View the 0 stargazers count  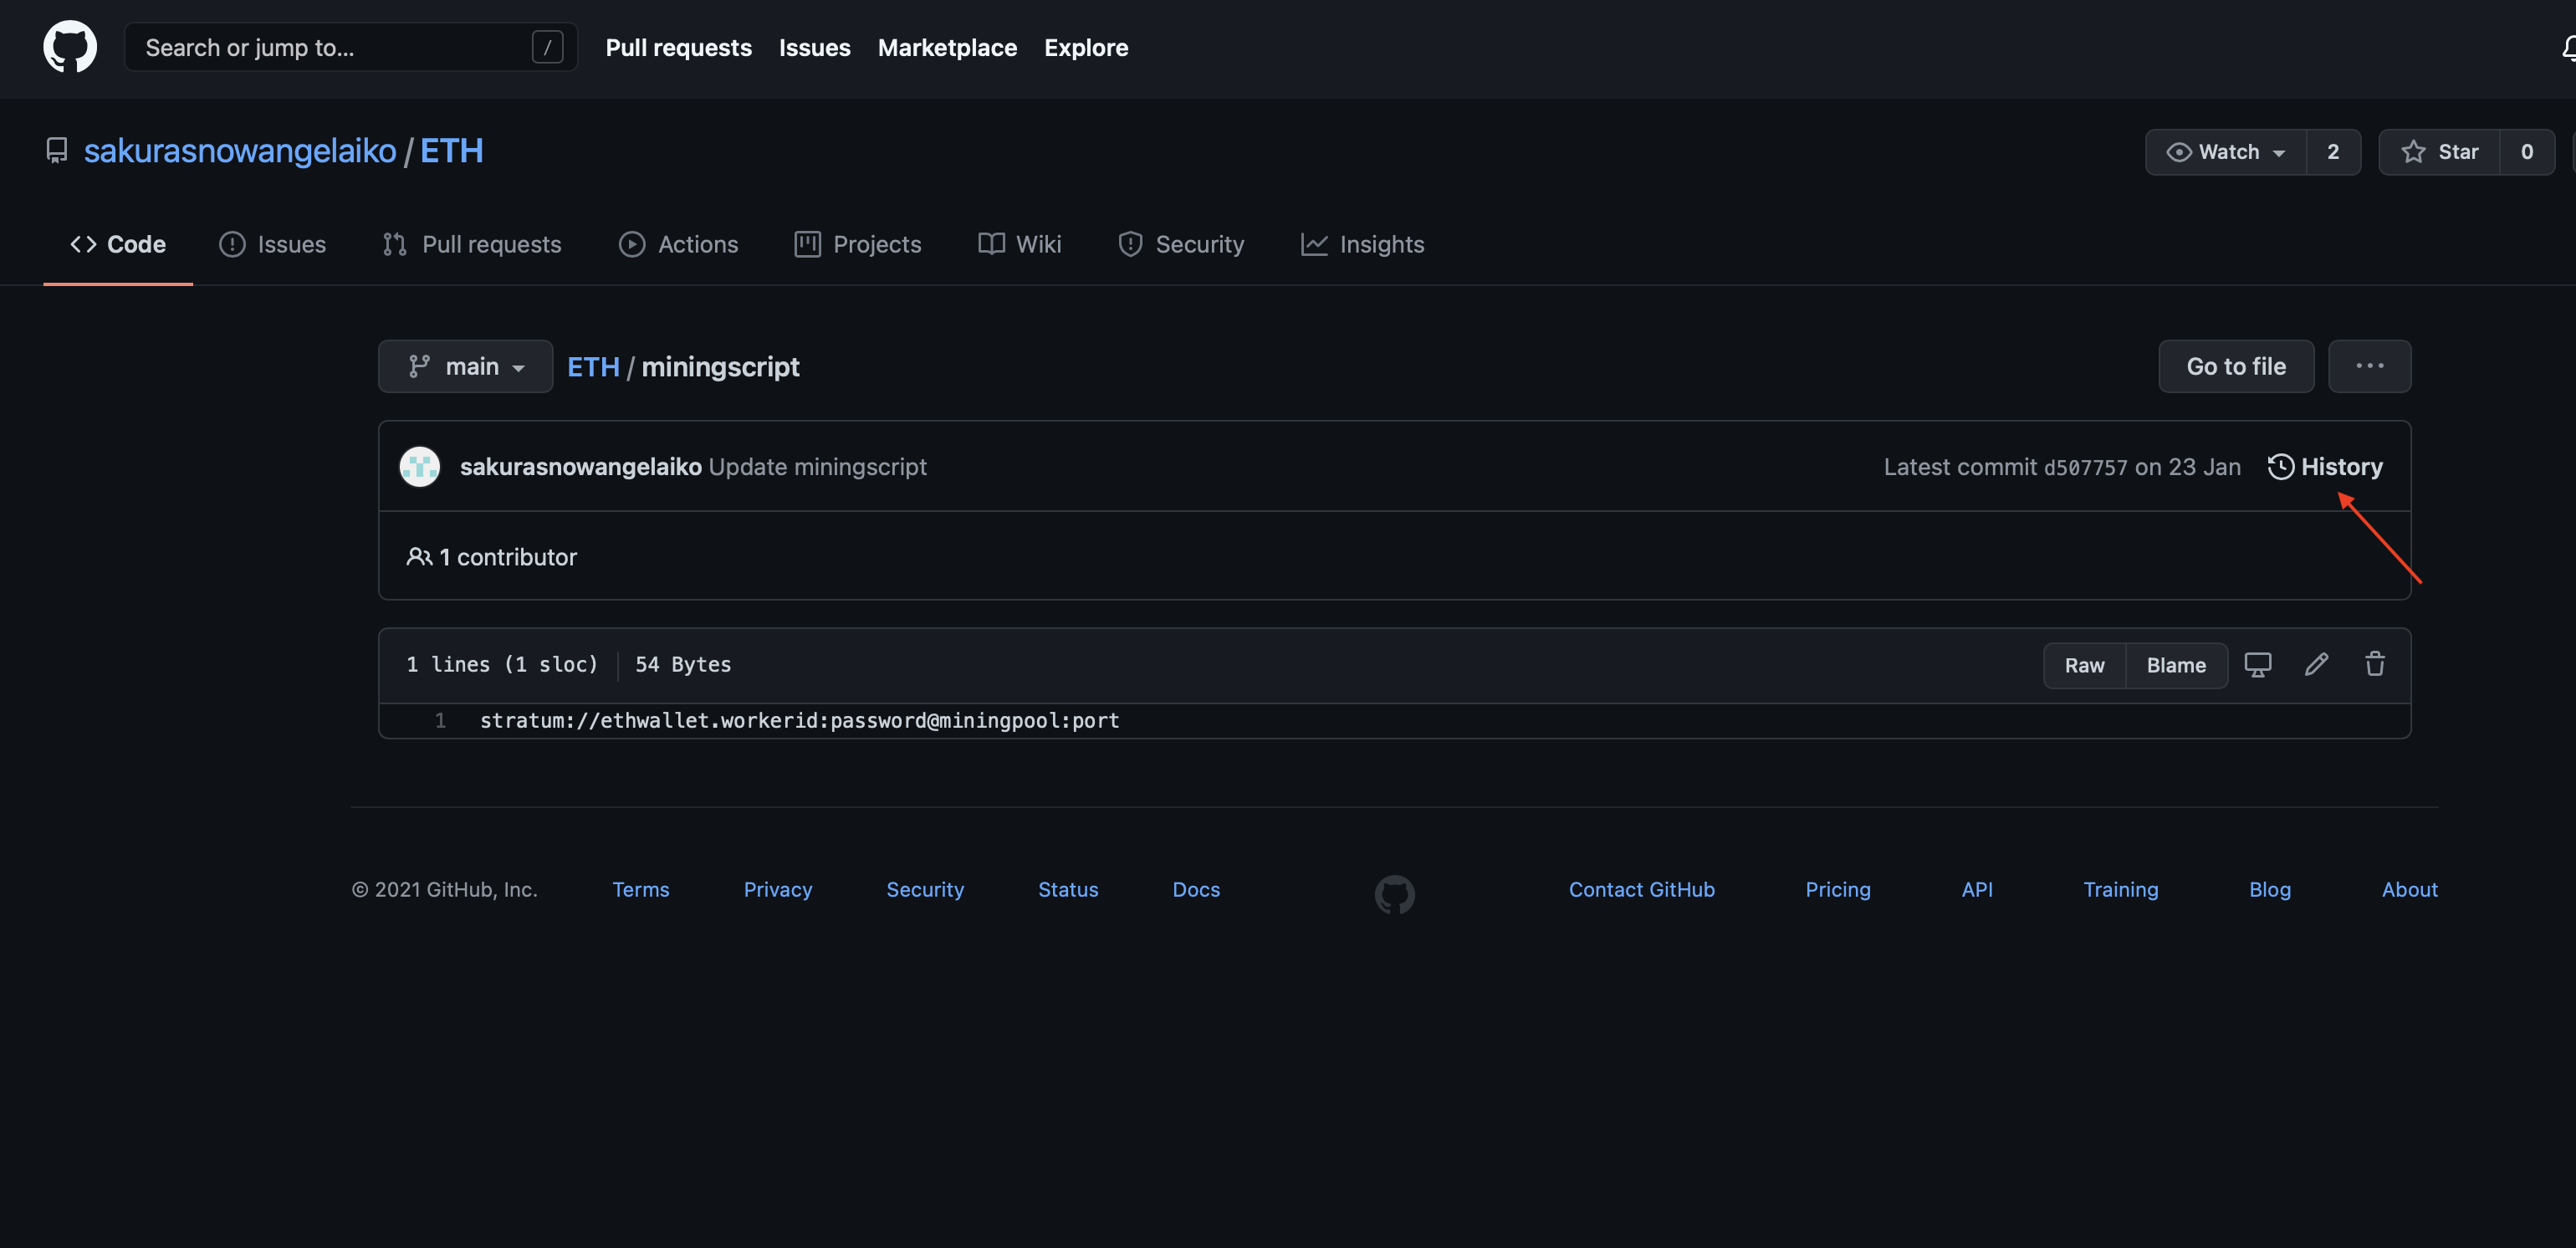(x=2527, y=152)
